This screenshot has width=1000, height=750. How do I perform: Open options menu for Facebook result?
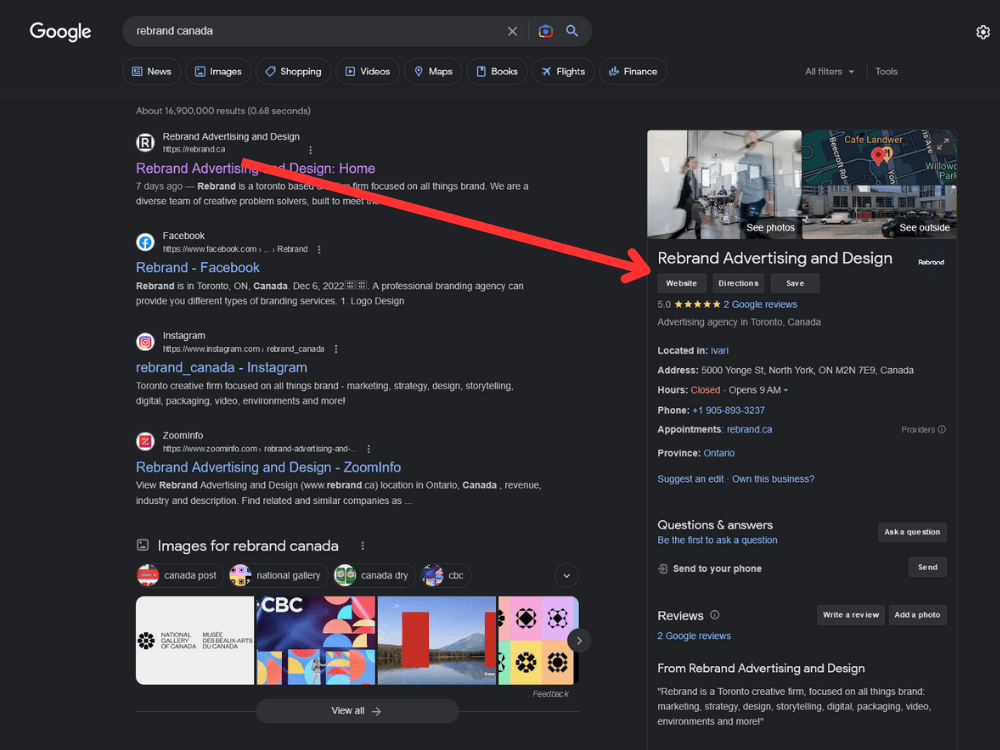tap(319, 249)
